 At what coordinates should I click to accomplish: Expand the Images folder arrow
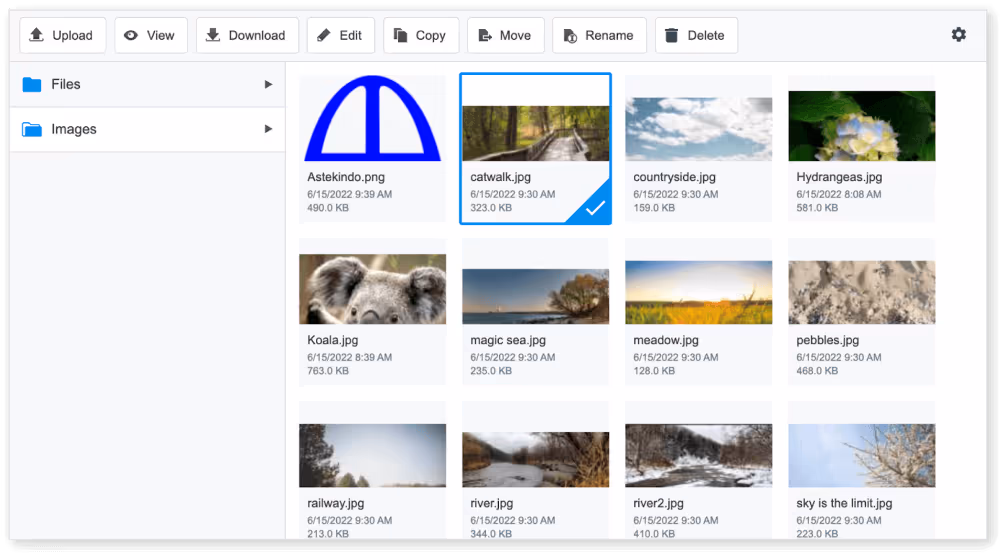pos(268,129)
